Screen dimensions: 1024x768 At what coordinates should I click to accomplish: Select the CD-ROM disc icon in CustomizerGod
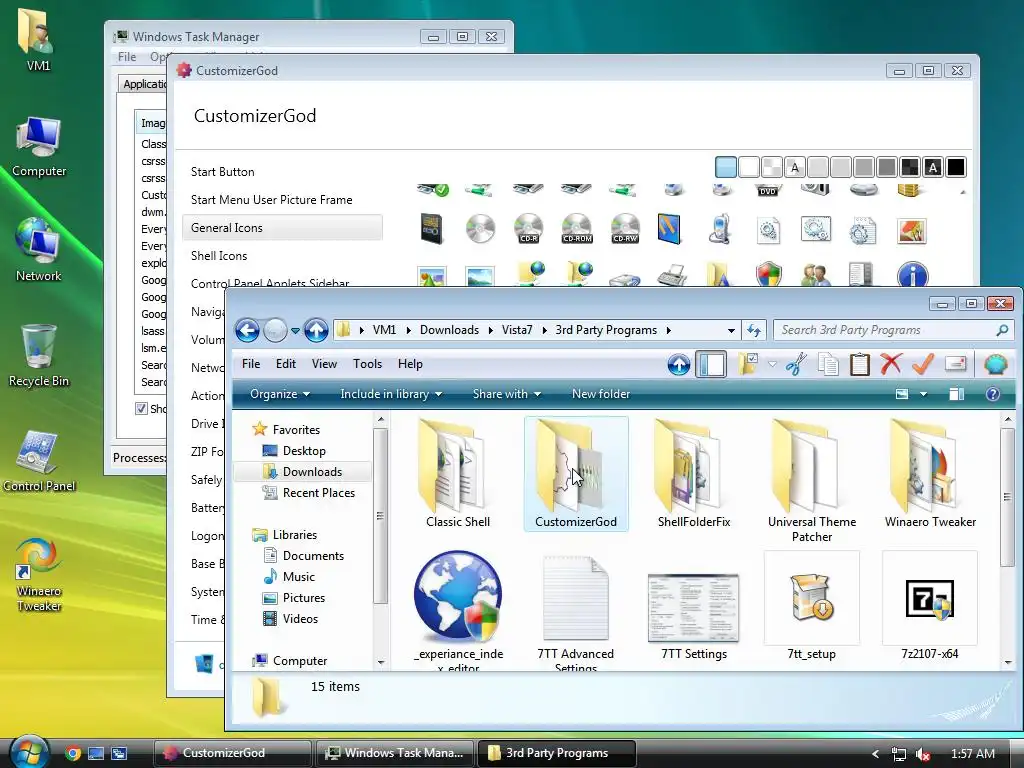pyautogui.click(x=577, y=229)
